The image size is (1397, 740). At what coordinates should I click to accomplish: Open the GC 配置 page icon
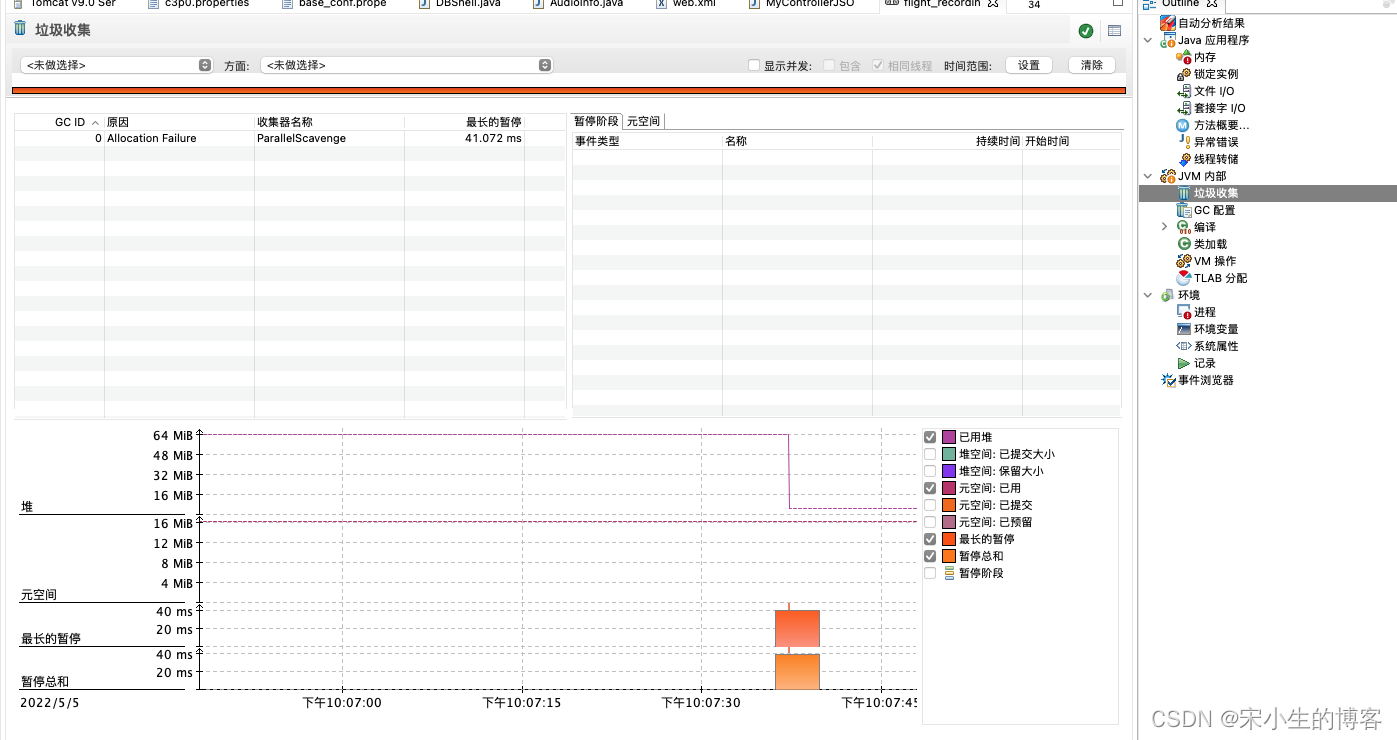[1184, 210]
